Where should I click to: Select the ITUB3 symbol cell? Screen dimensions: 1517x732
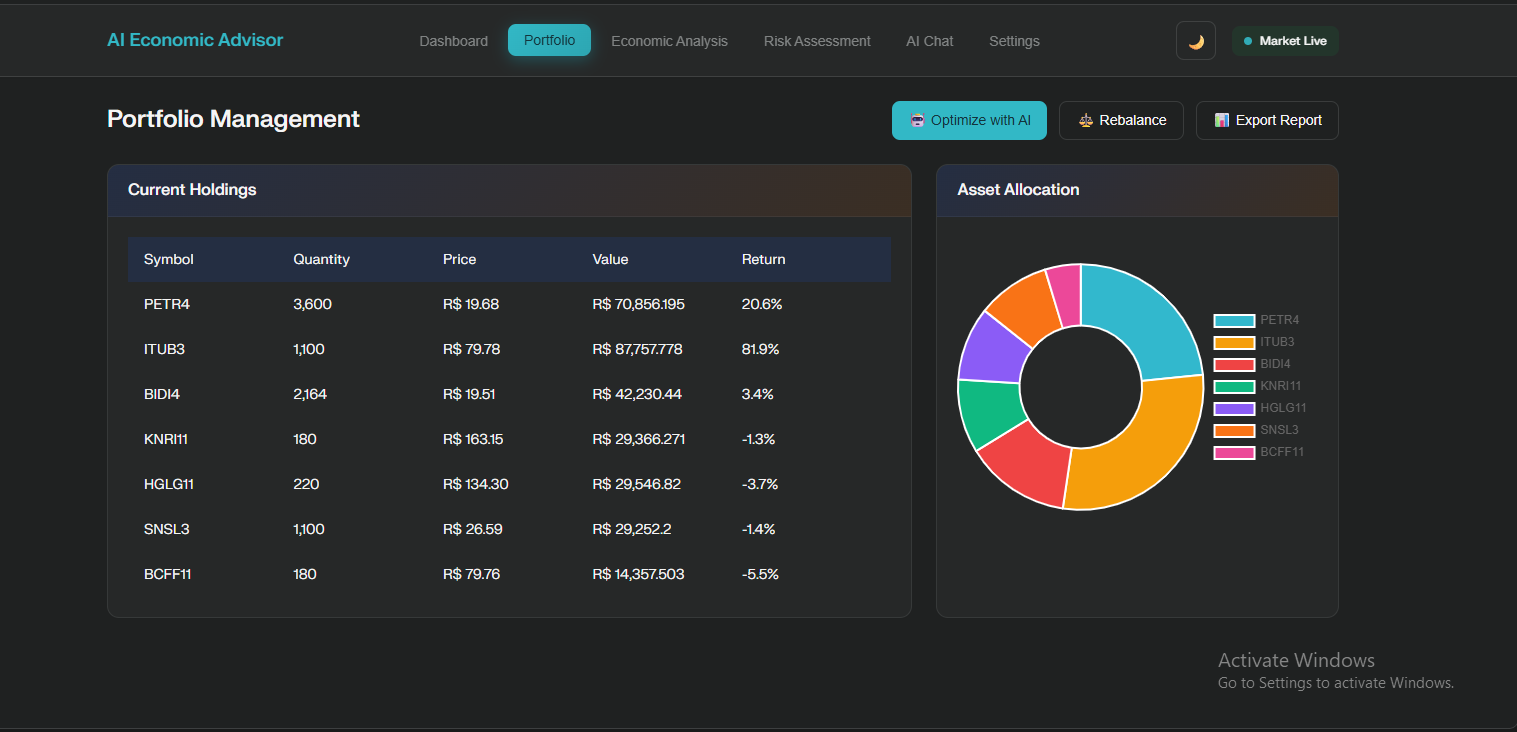tap(164, 350)
